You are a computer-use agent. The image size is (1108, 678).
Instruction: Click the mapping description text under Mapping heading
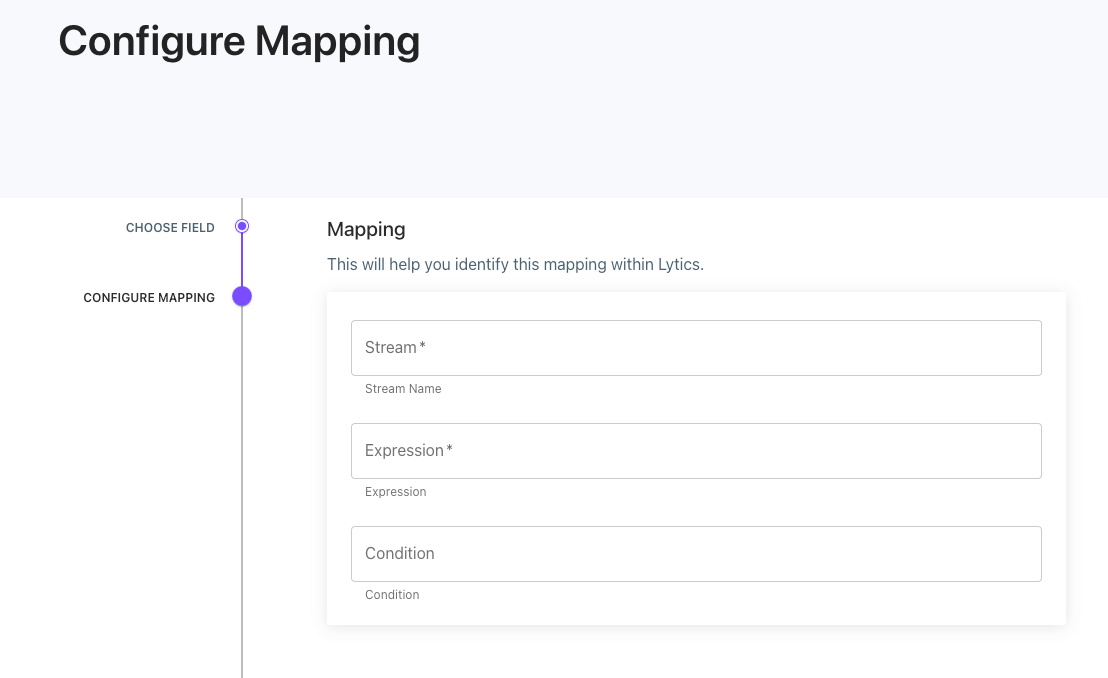coord(516,264)
